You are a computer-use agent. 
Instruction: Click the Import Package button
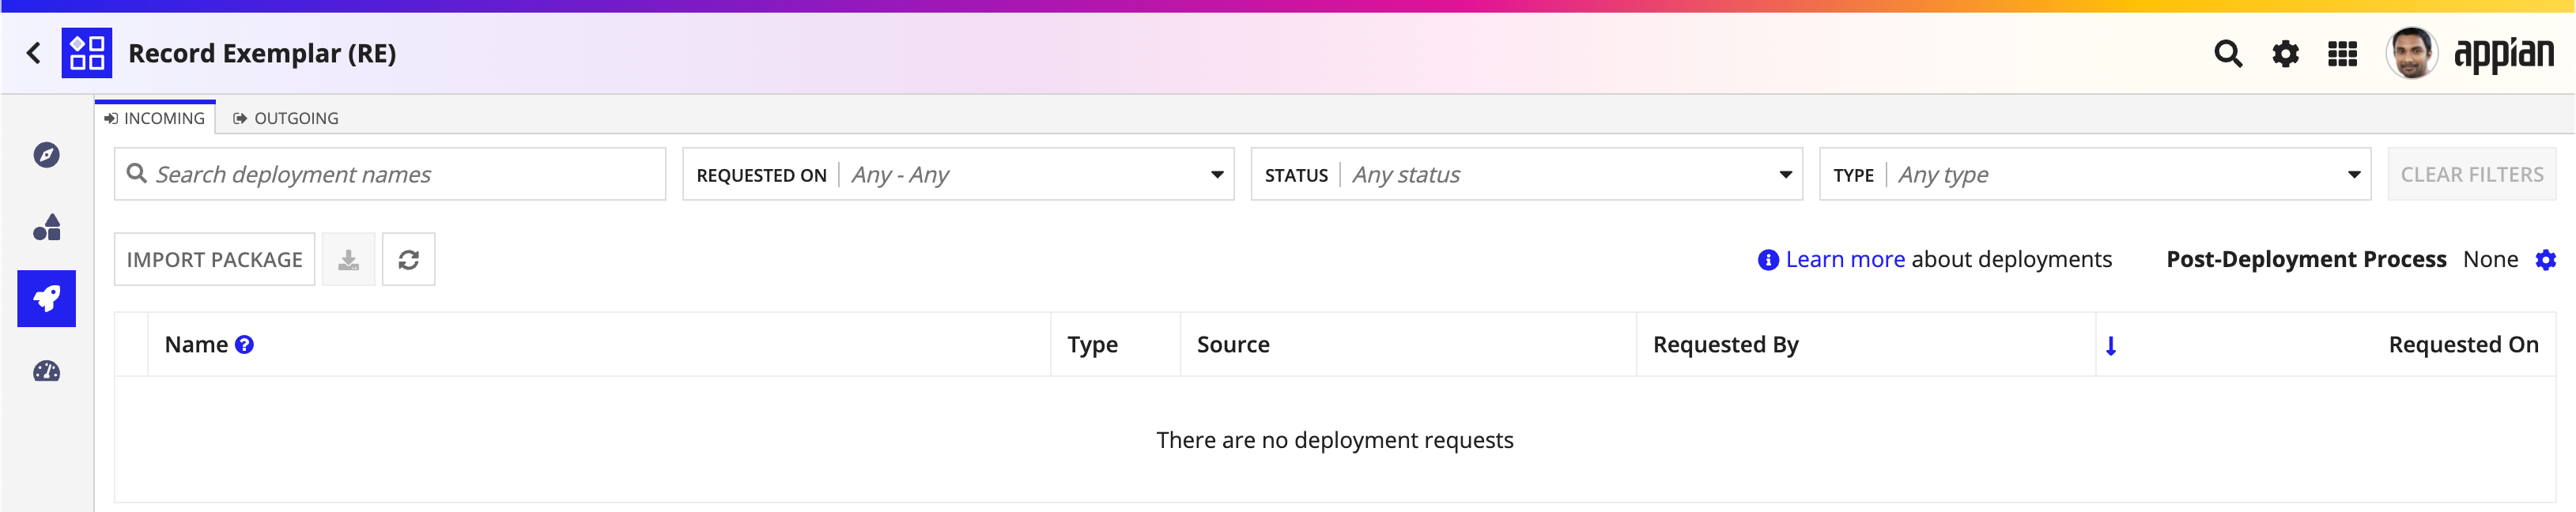tap(215, 259)
